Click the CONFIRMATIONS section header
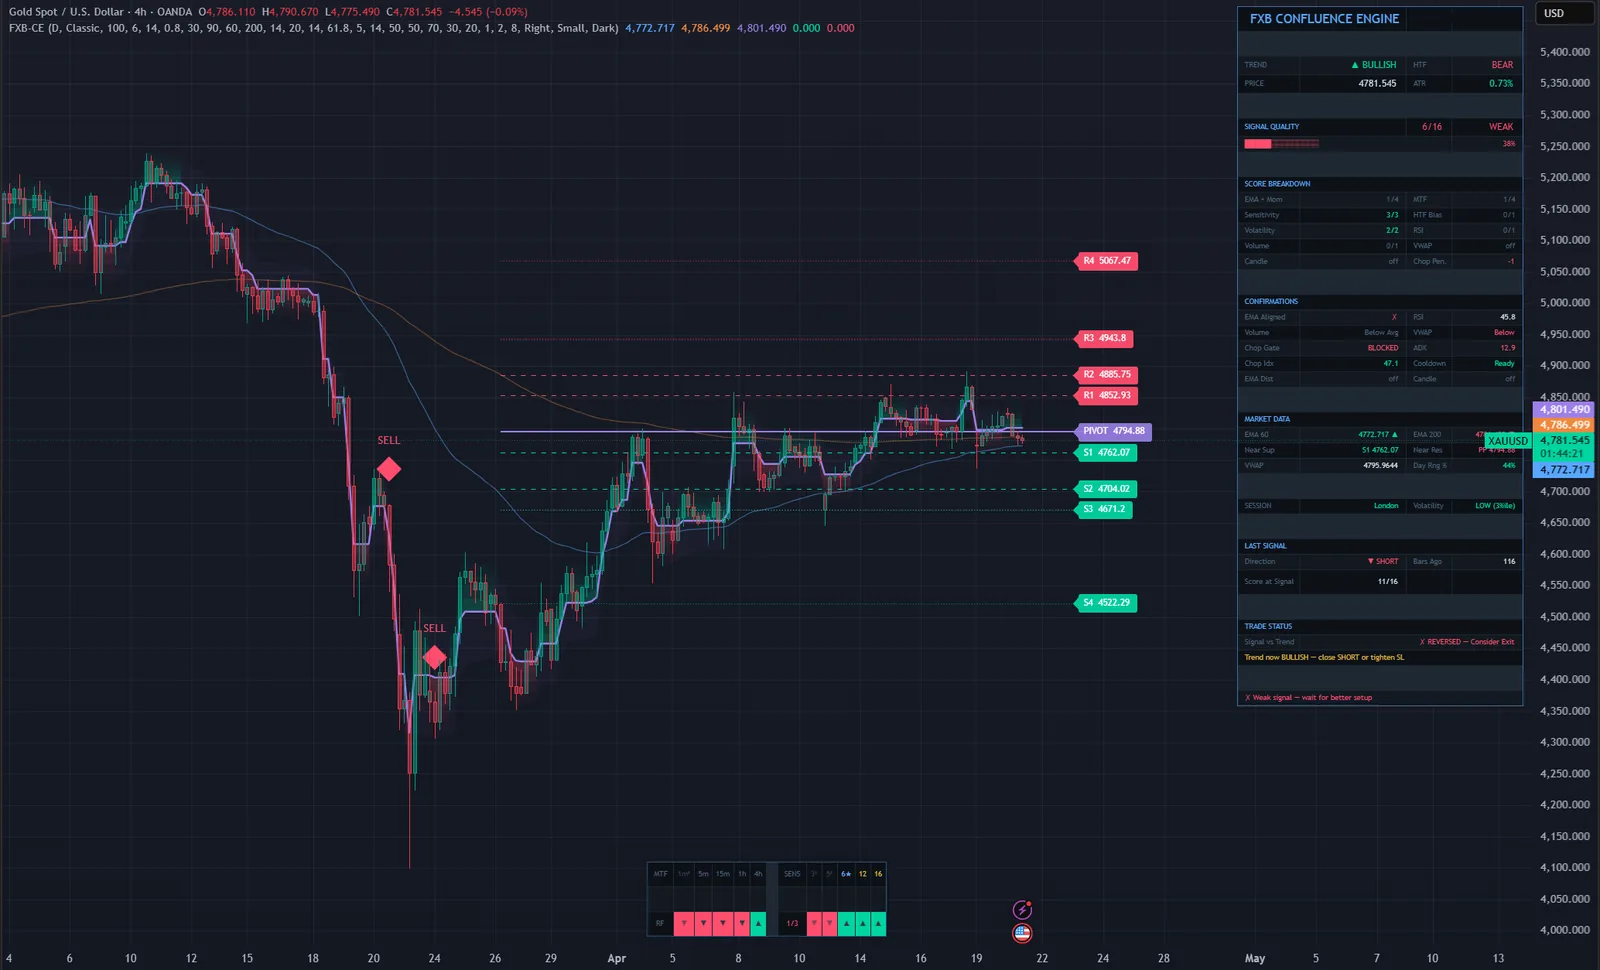This screenshot has width=1600, height=970. [1271, 301]
